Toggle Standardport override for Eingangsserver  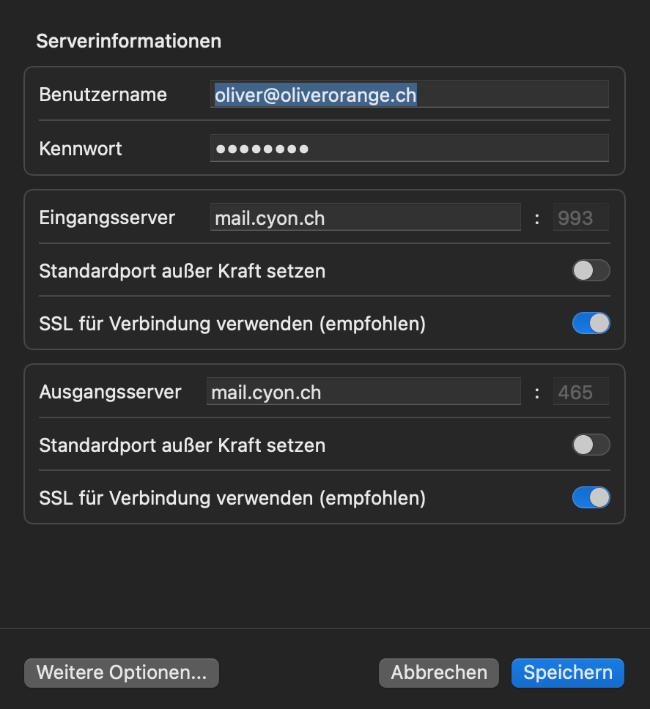[x=591, y=271]
